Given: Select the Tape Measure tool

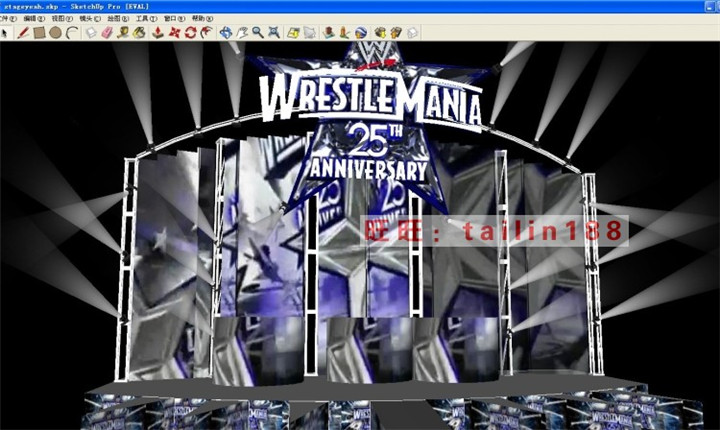Looking at the screenshot, I should (x=123, y=33).
